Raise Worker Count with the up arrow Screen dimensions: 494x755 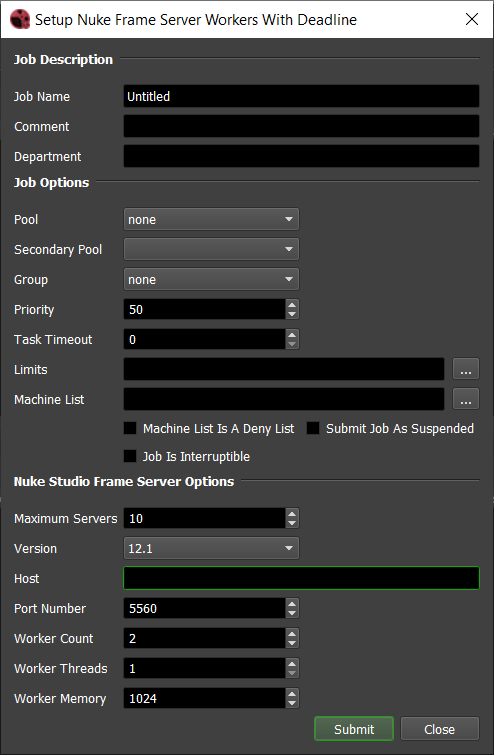[x=292, y=633]
